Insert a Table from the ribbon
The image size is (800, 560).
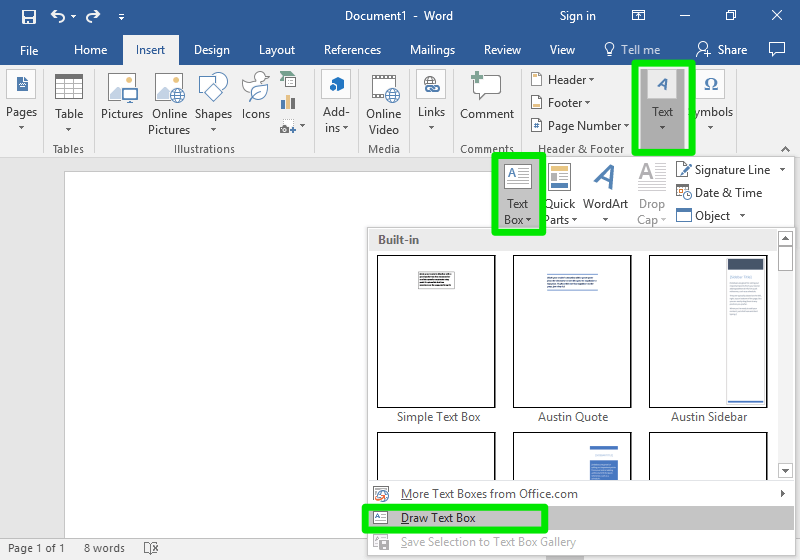[69, 101]
